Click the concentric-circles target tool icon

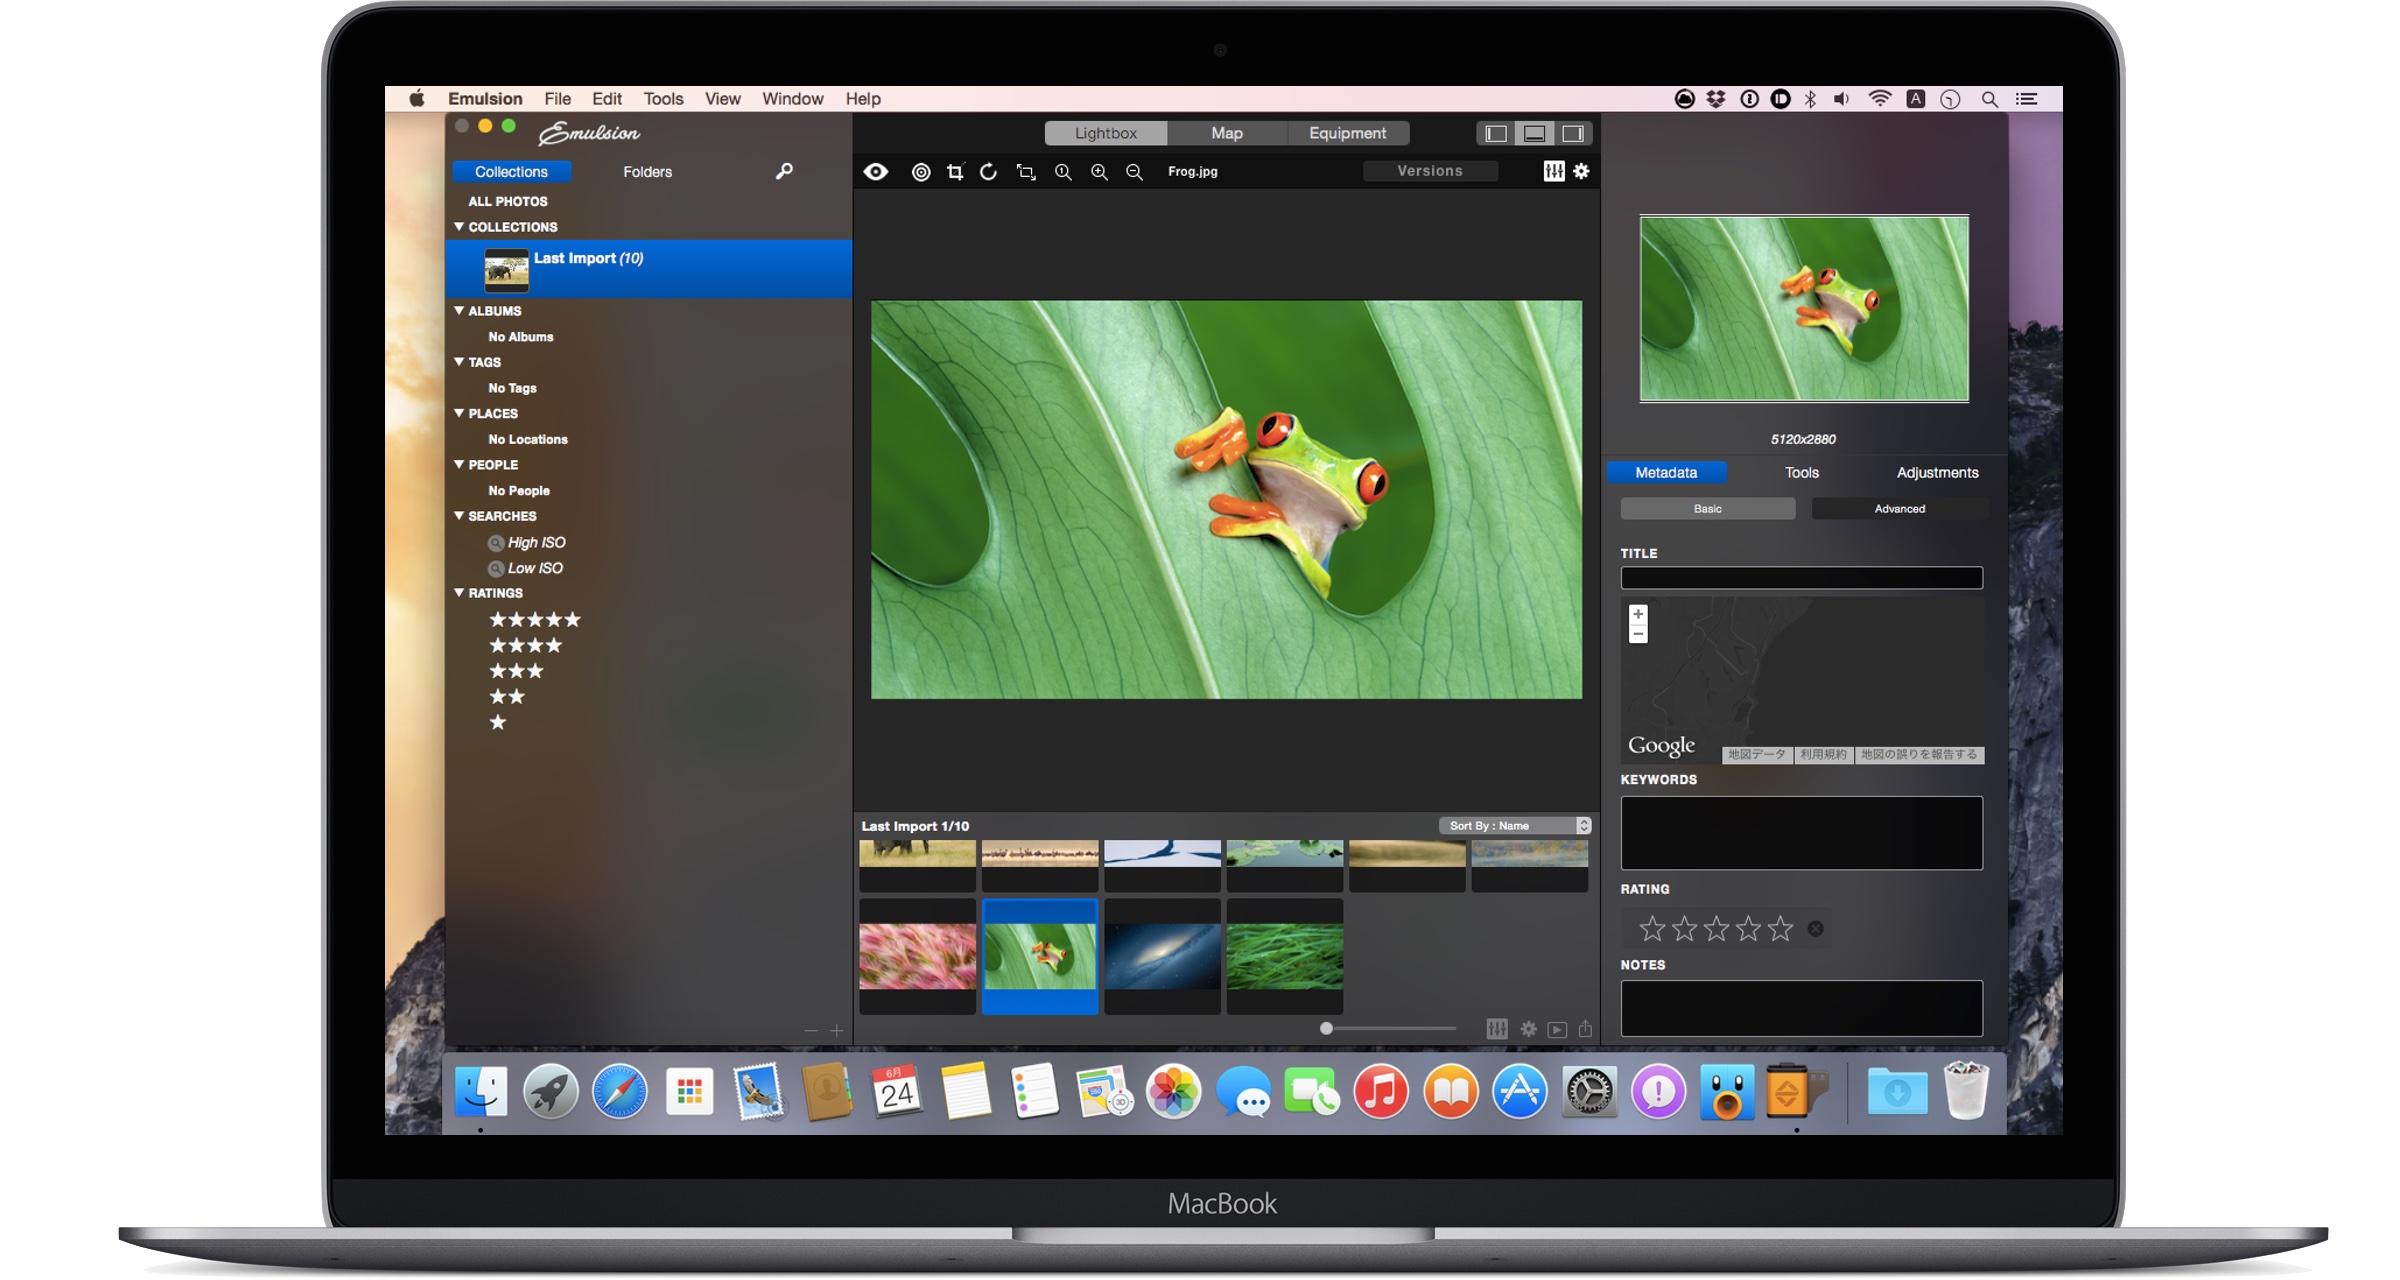point(921,172)
